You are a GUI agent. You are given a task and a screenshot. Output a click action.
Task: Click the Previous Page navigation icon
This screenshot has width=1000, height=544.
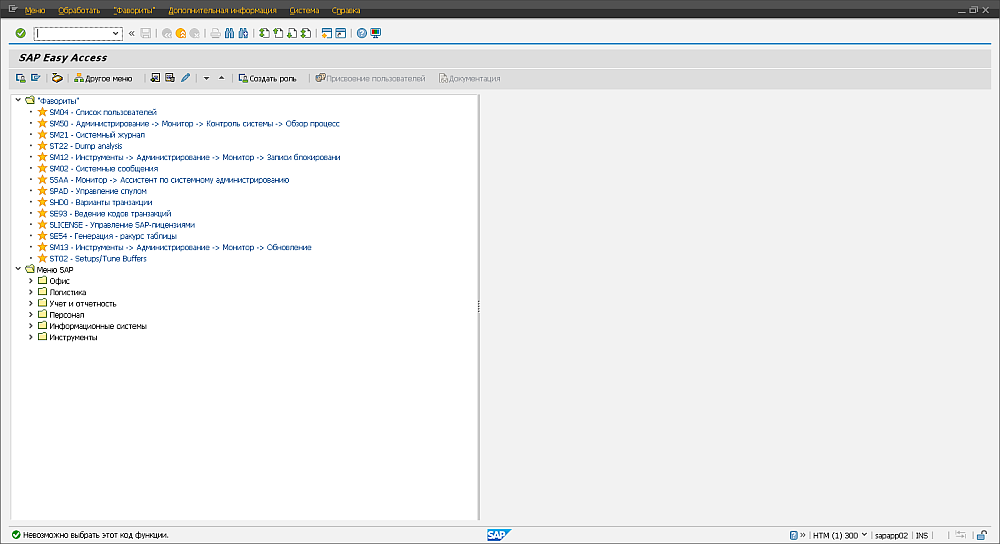click(278, 33)
